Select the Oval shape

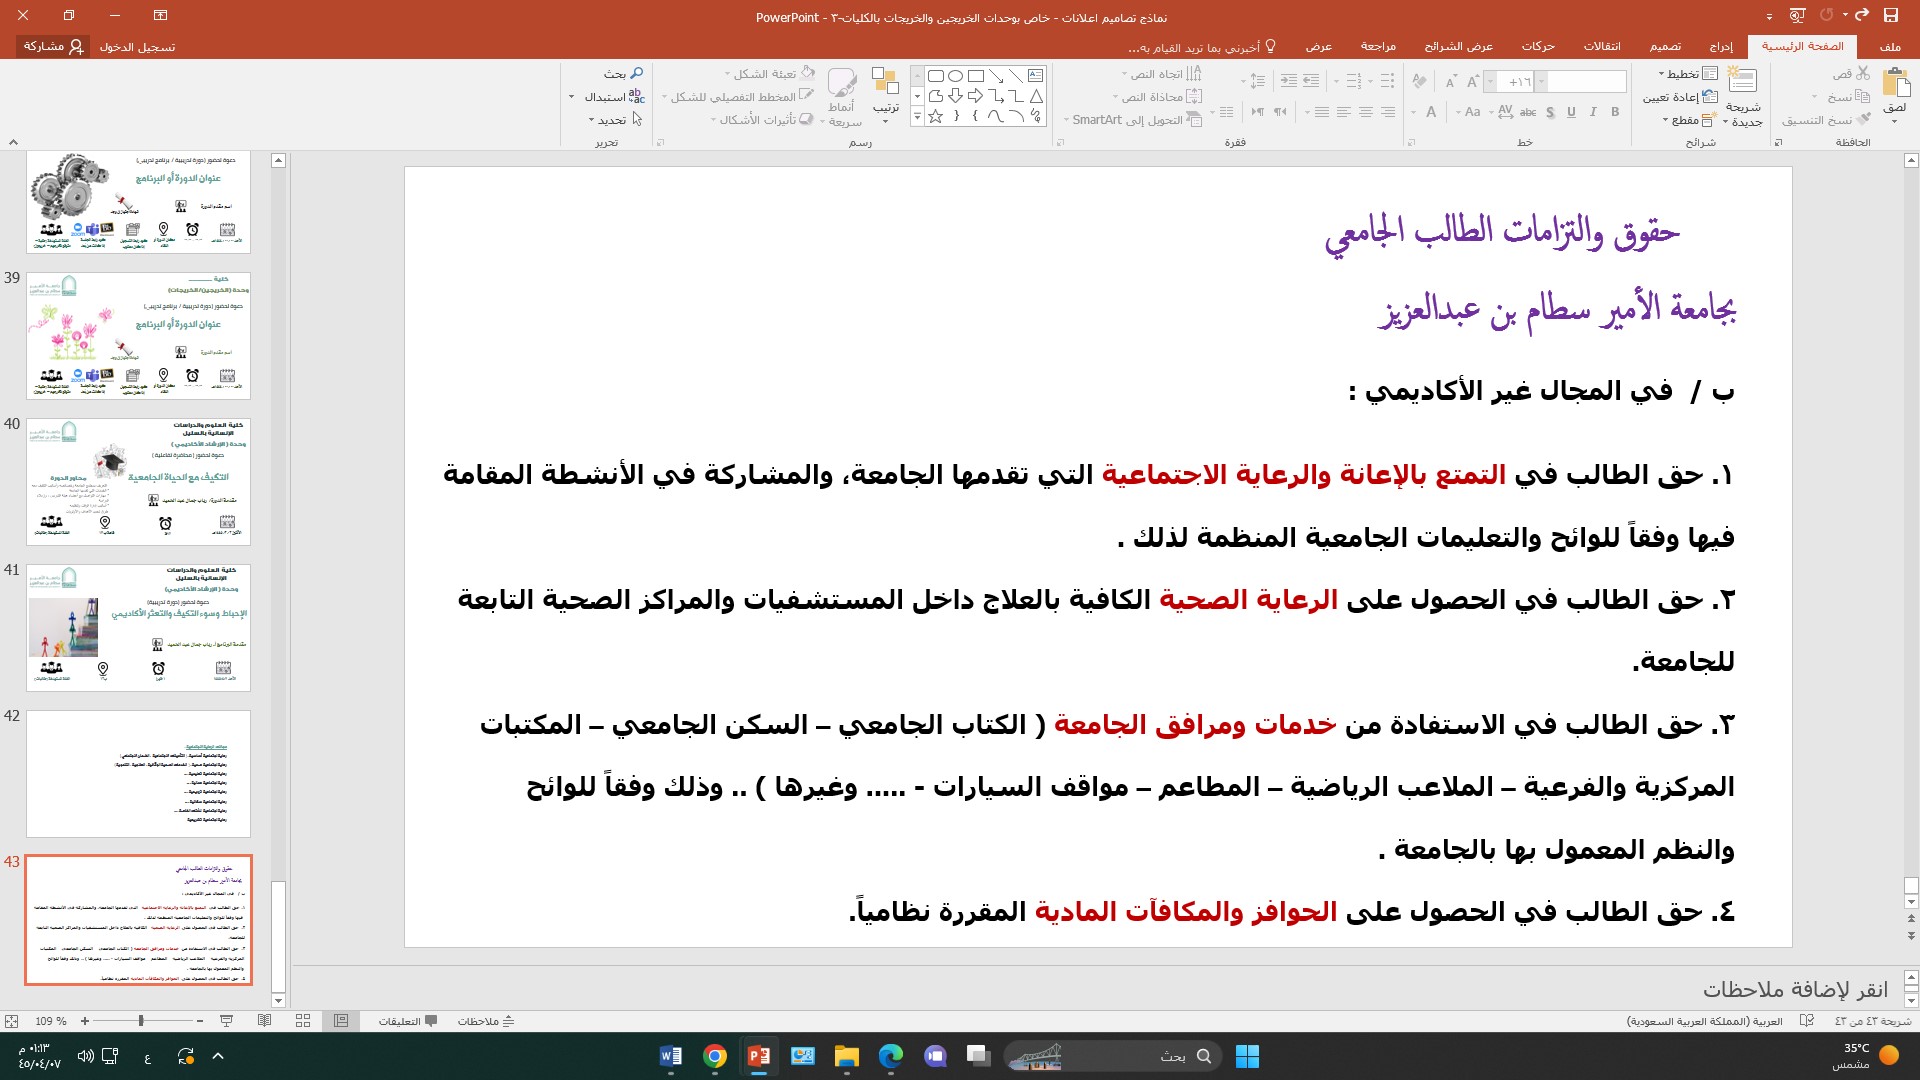coord(956,75)
